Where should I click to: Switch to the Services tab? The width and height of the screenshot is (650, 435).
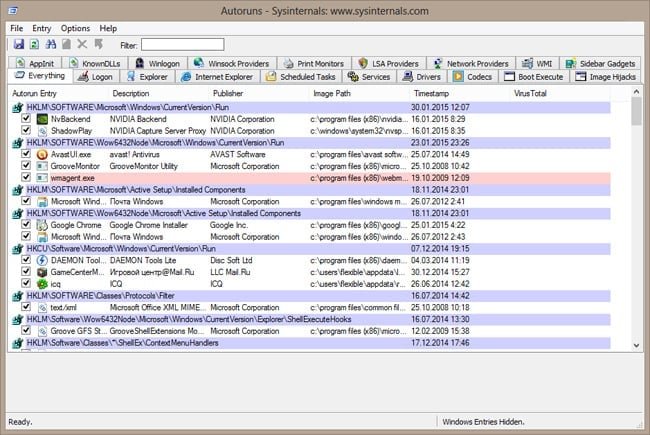pos(370,77)
